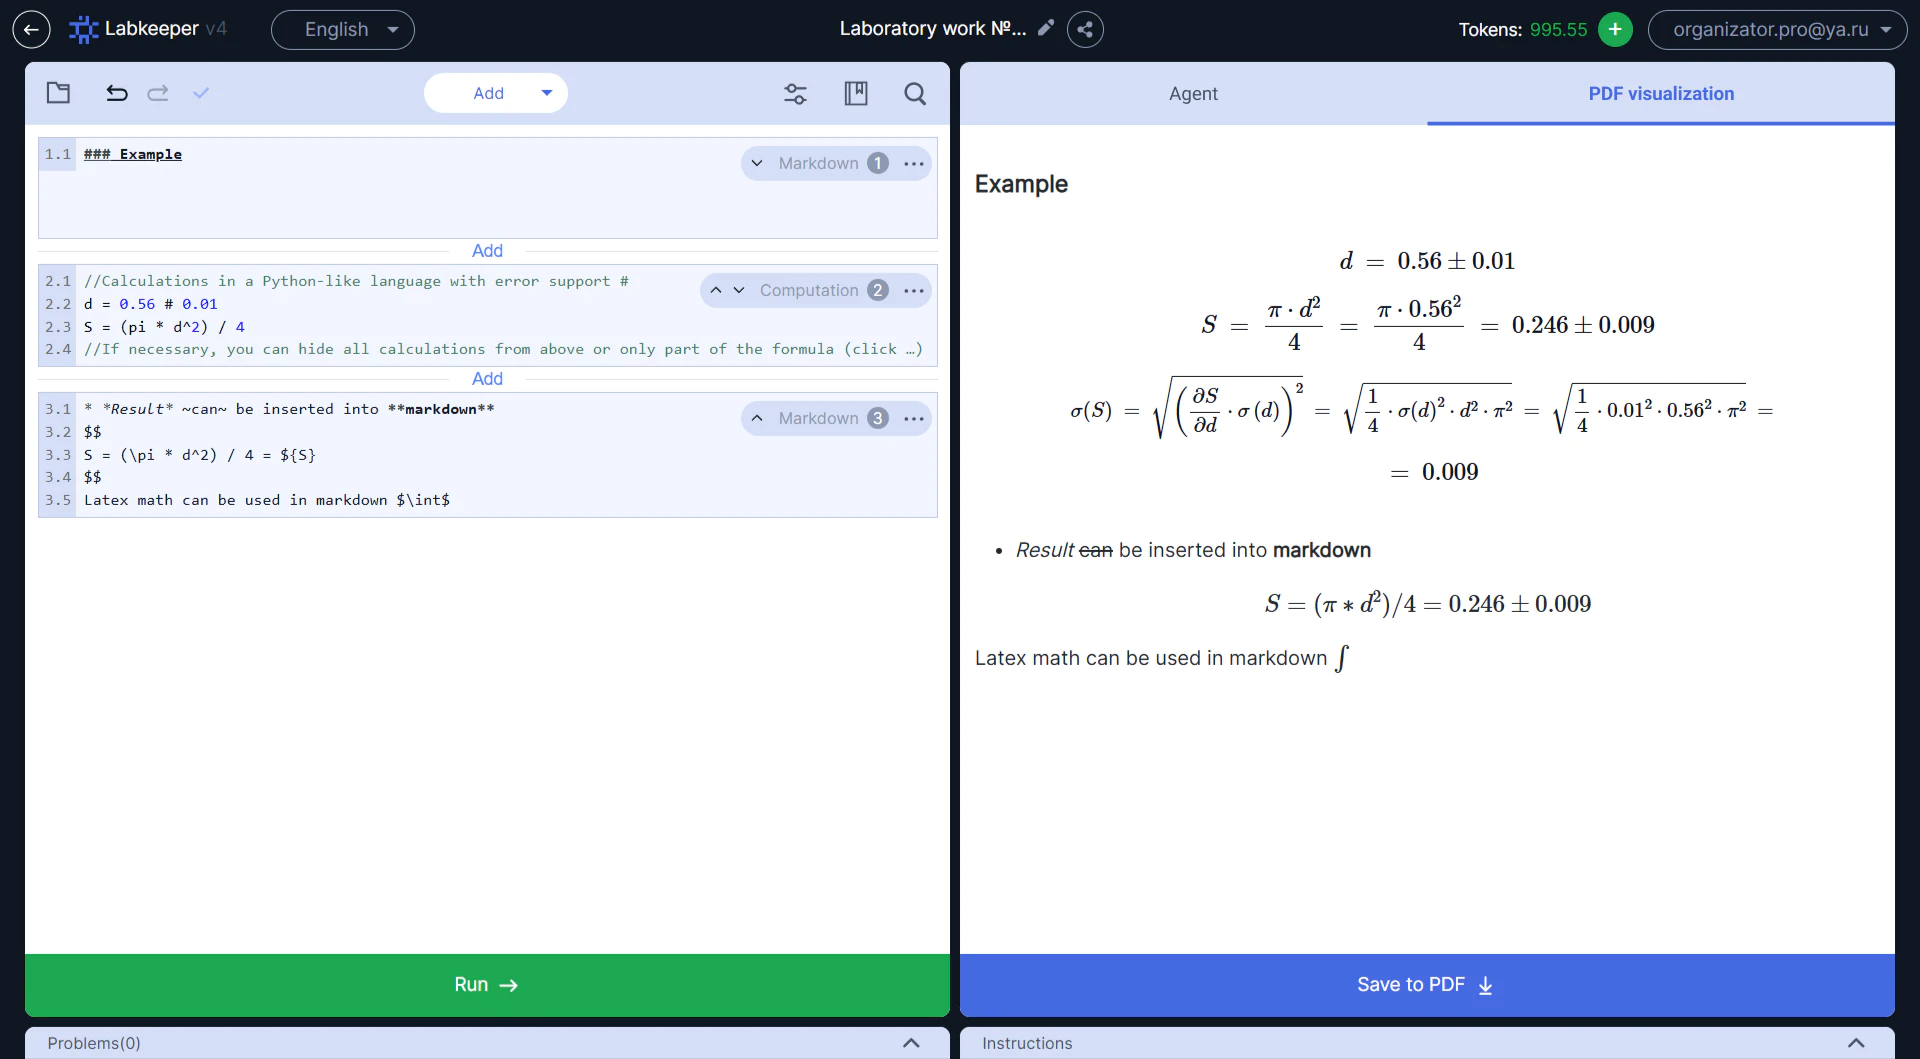Open the settings sliders icon
The image size is (1920, 1059).
(x=795, y=94)
